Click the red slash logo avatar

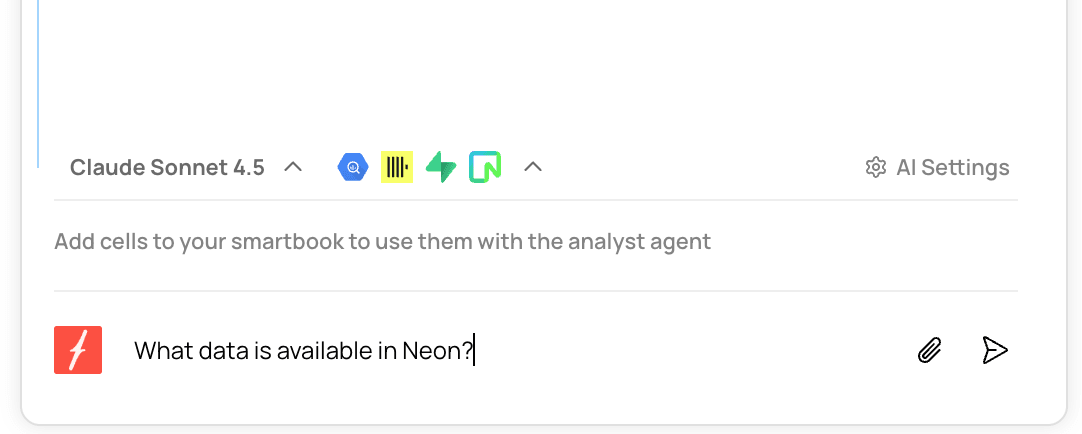coord(78,350)
